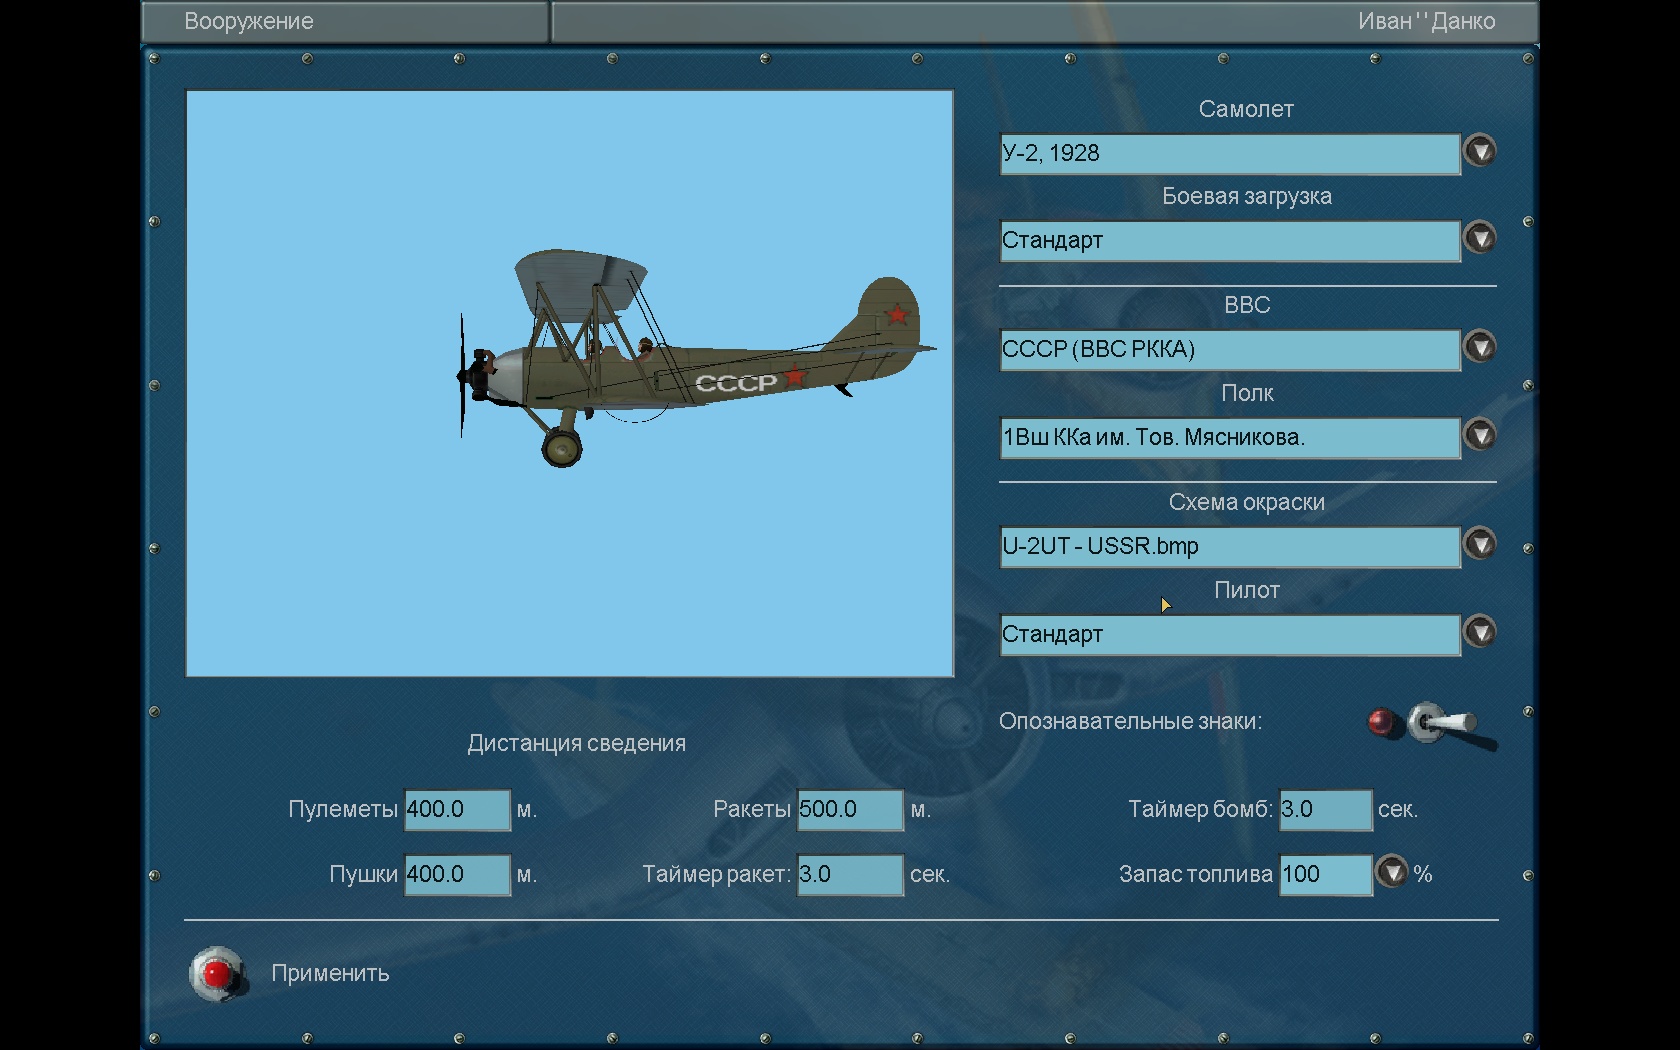Click the Пушки convergence distance field

coord(457,875)
